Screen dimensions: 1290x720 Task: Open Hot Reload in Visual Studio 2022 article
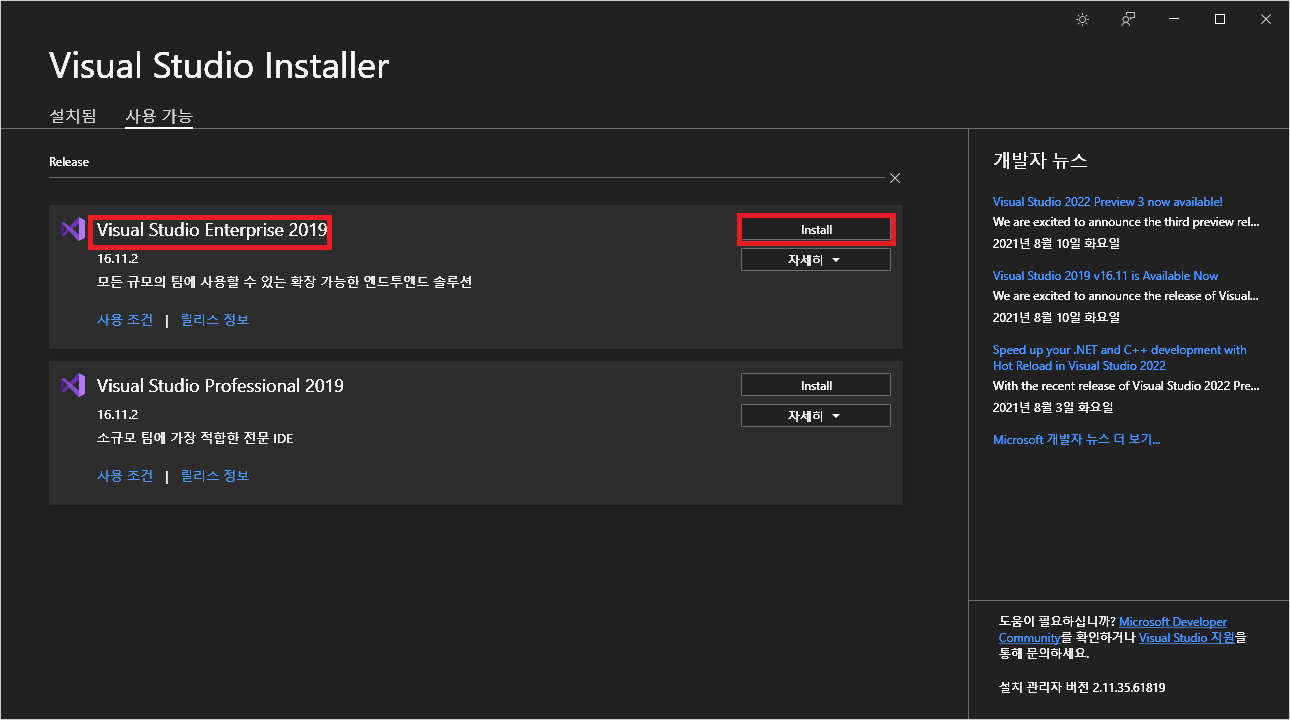tap(1120, 358)
